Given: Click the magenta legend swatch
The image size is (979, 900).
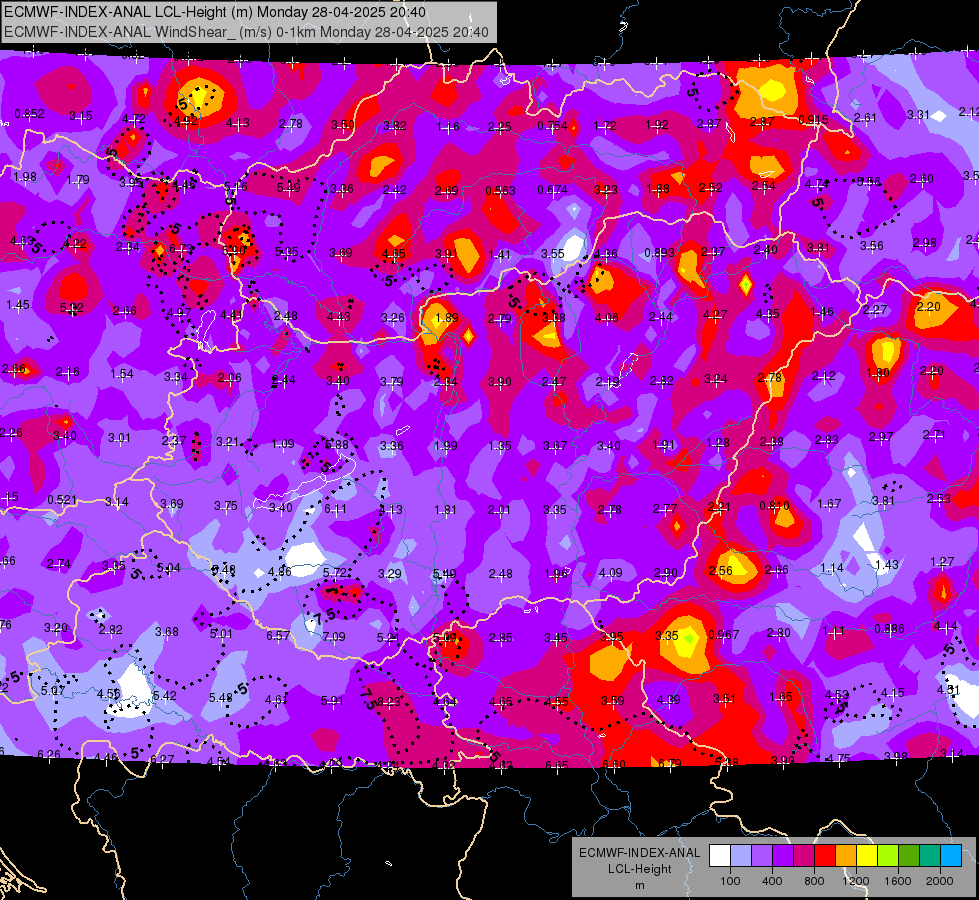Looking at the screenshot, I should click(x=804, y=856).
